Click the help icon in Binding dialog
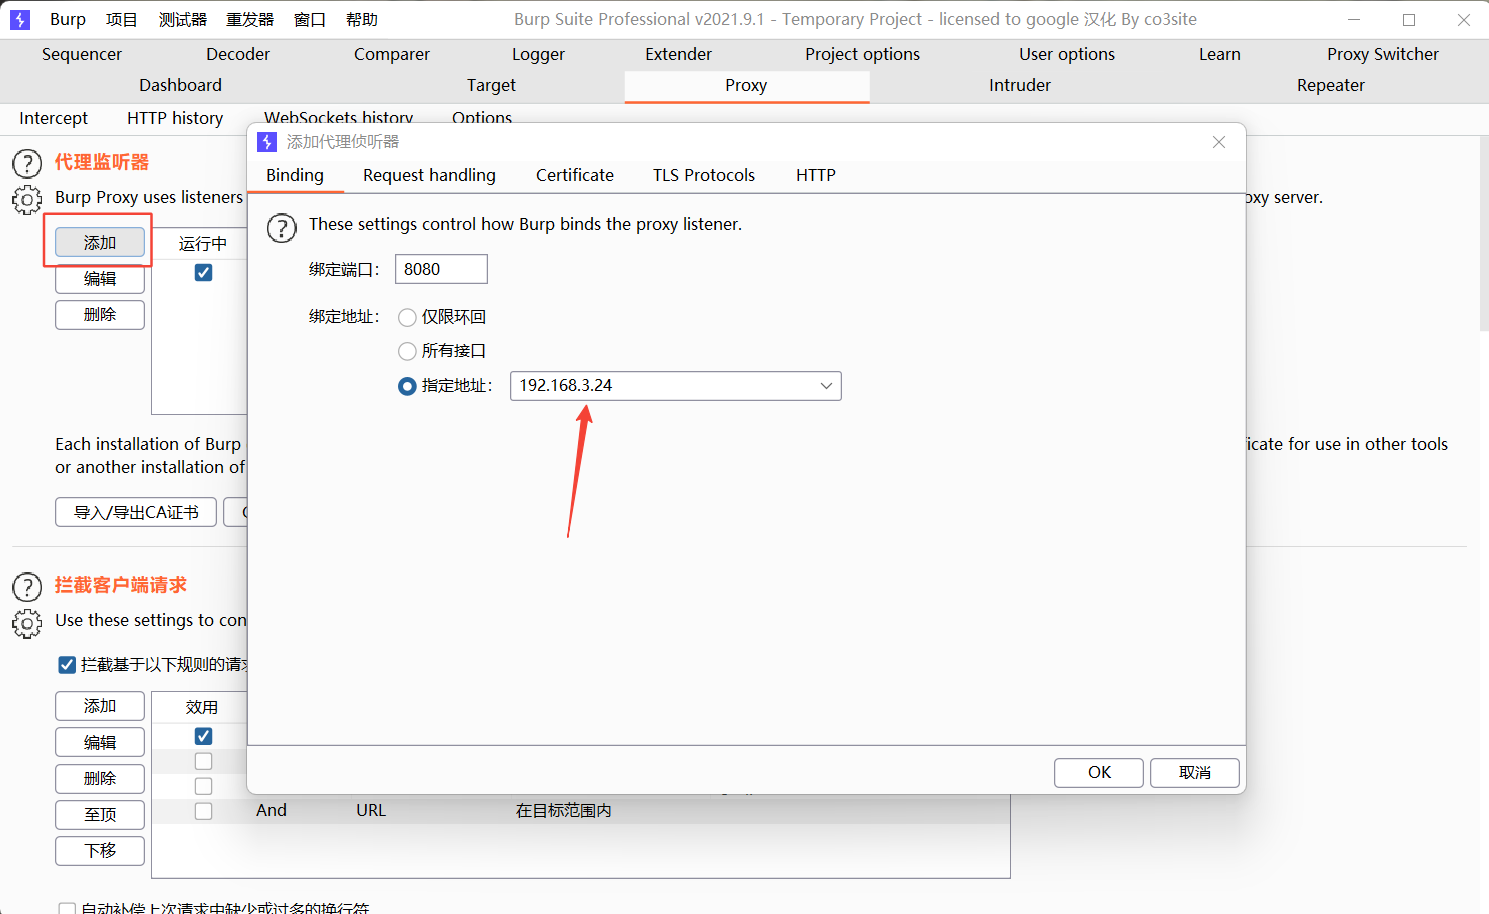Image resolution: width=1489 pixels, height=914 pixels. 282,228
